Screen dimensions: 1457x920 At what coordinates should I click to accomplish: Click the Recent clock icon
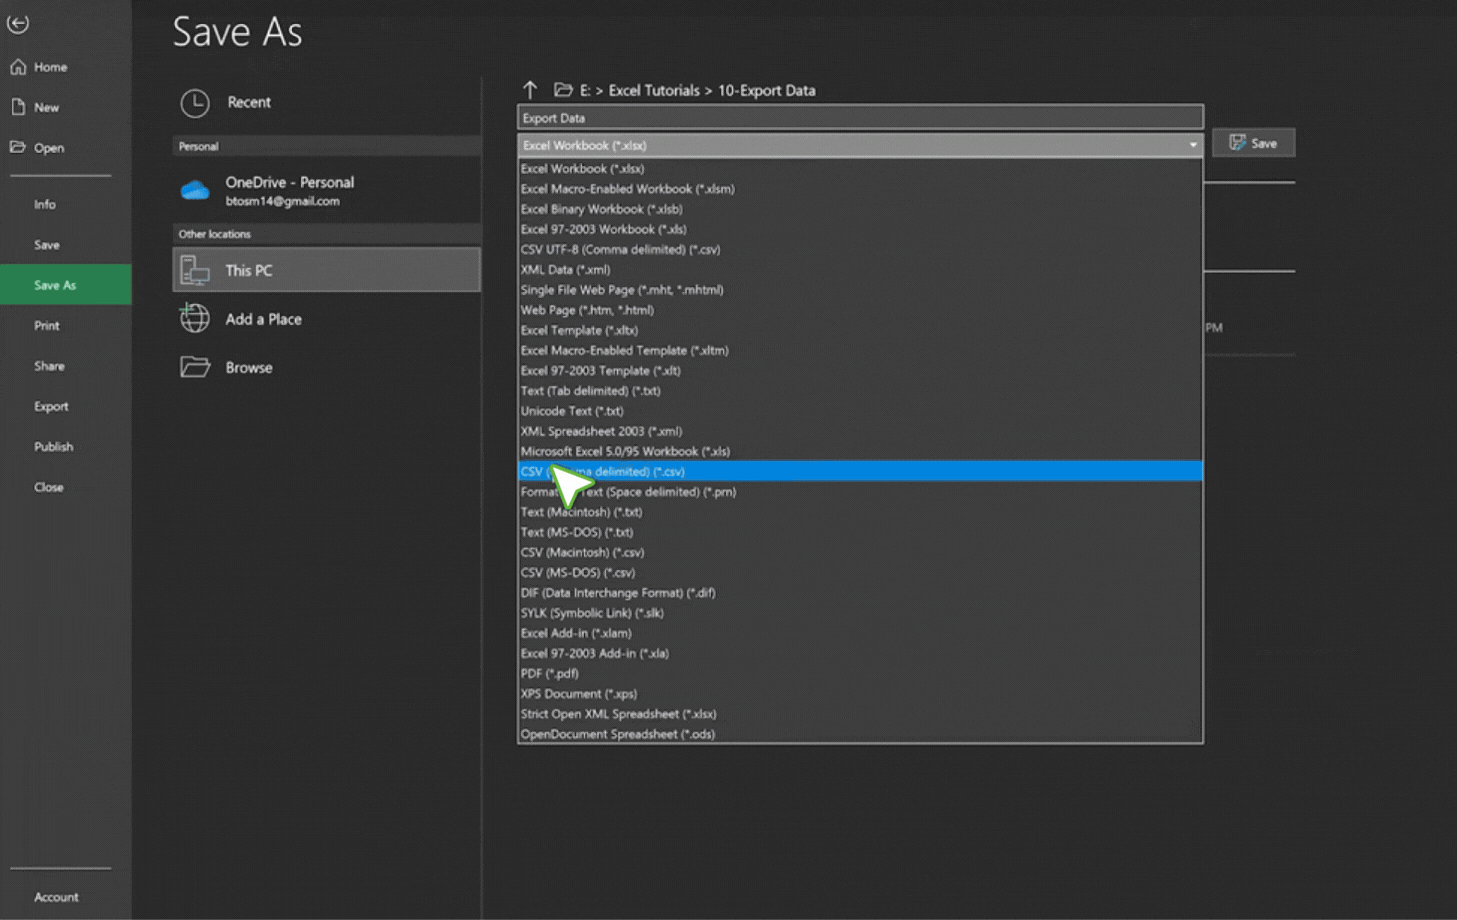[x=195, y=103]
